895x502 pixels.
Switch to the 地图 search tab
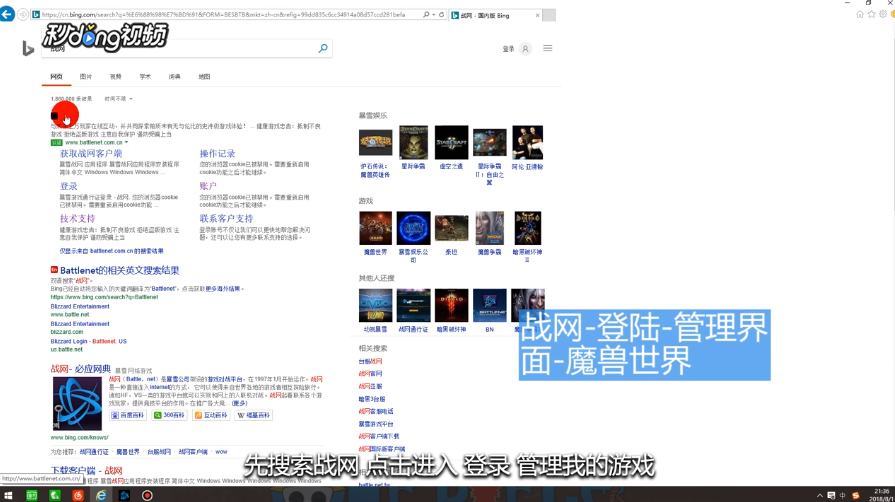click(x=204, y=77)
